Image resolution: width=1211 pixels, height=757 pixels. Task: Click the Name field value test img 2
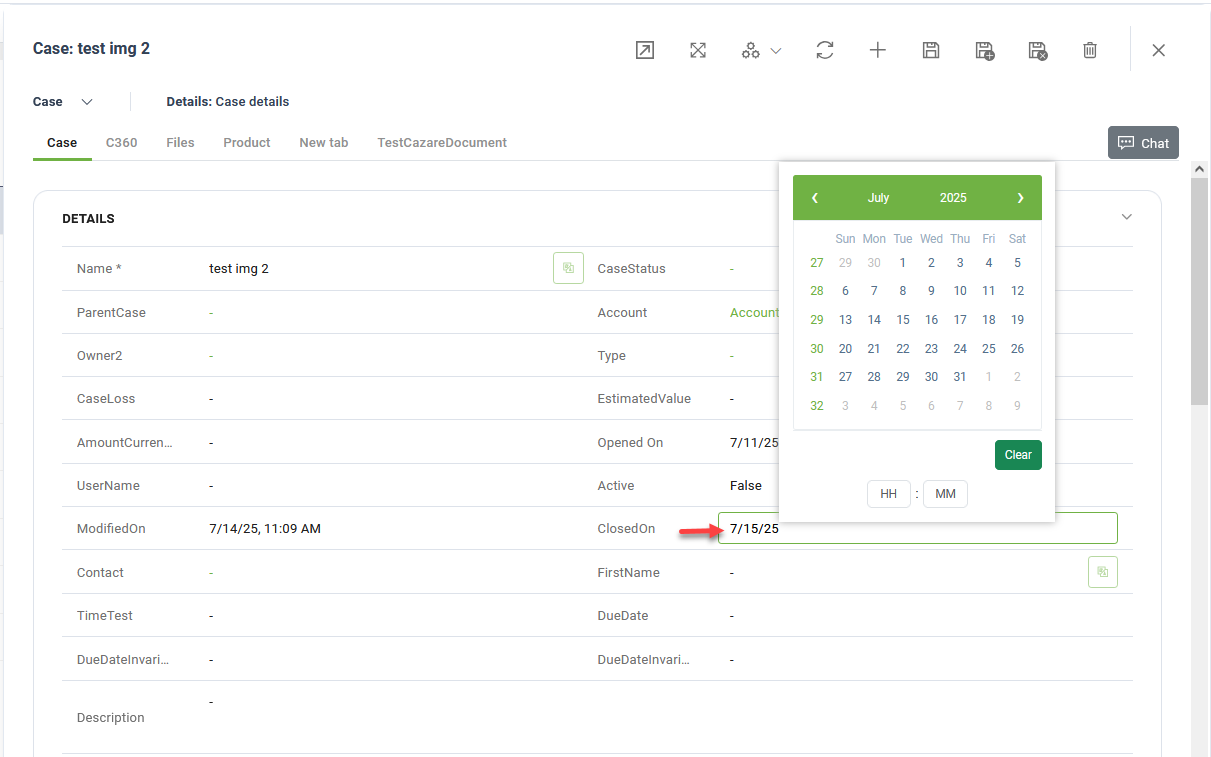239,269
